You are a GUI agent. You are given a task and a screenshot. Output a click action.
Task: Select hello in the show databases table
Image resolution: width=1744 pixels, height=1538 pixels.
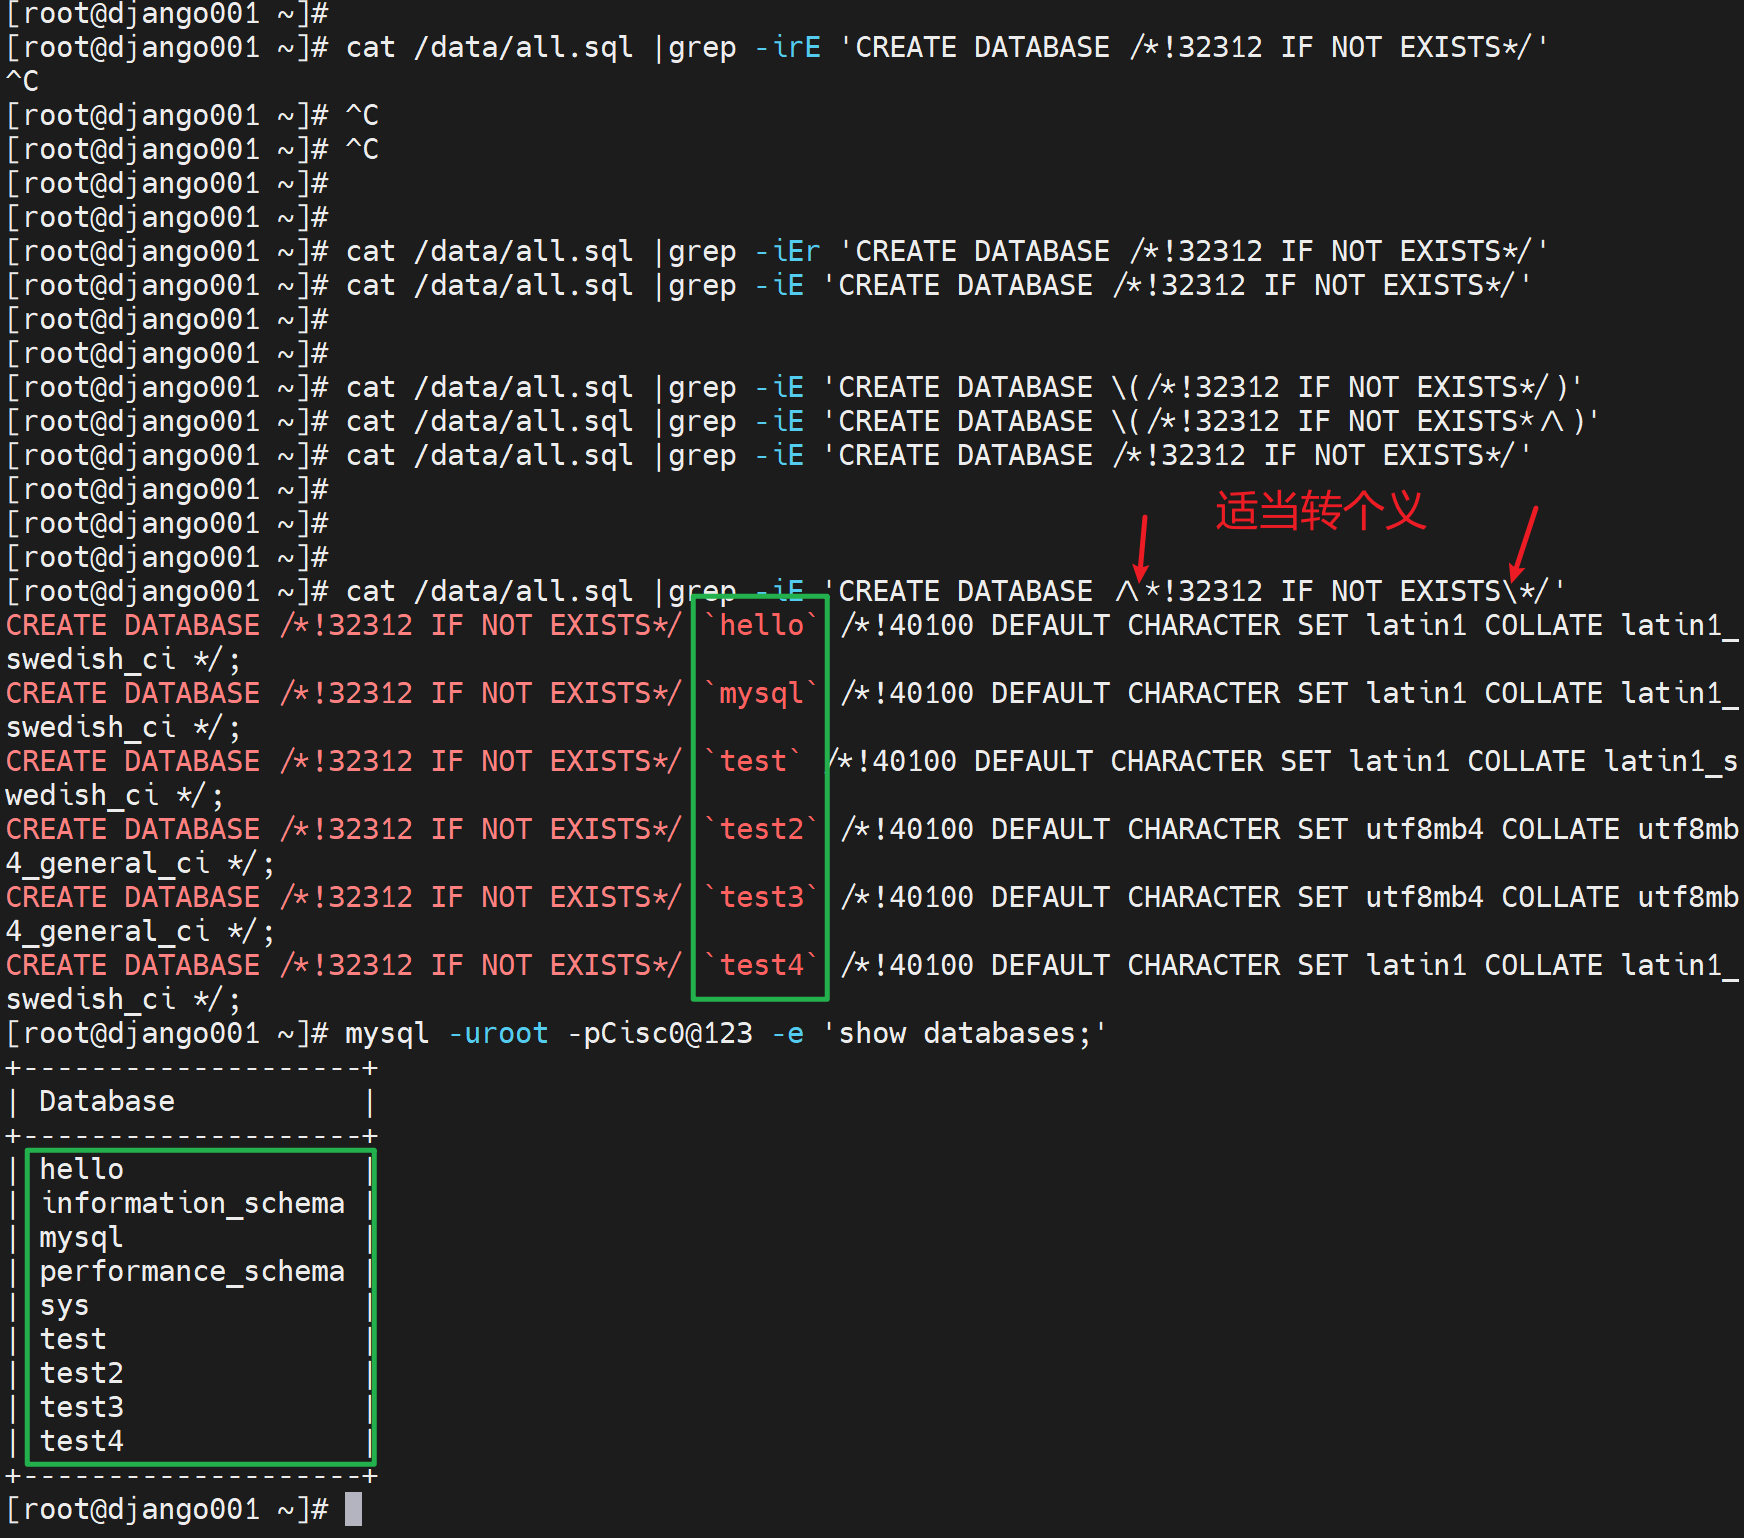[82, 1169]
